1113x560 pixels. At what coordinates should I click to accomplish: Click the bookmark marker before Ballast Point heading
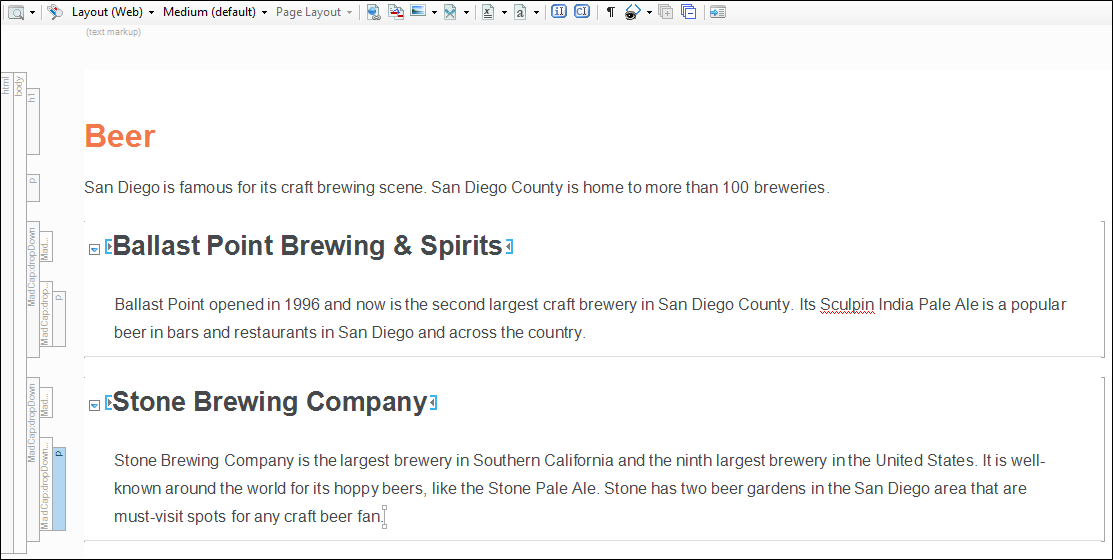coord(109,246)
